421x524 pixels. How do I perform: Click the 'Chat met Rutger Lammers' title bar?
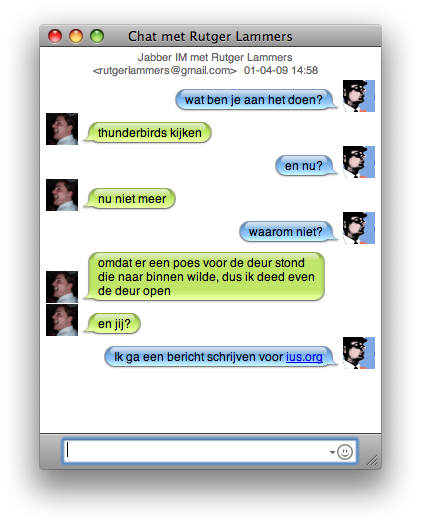[210, 36]
